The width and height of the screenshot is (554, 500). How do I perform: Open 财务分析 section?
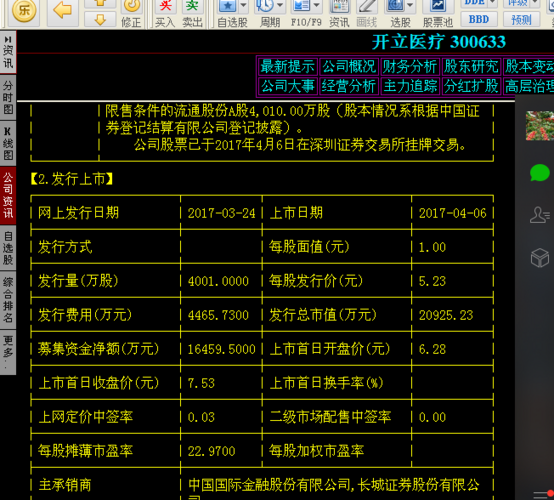410,66
